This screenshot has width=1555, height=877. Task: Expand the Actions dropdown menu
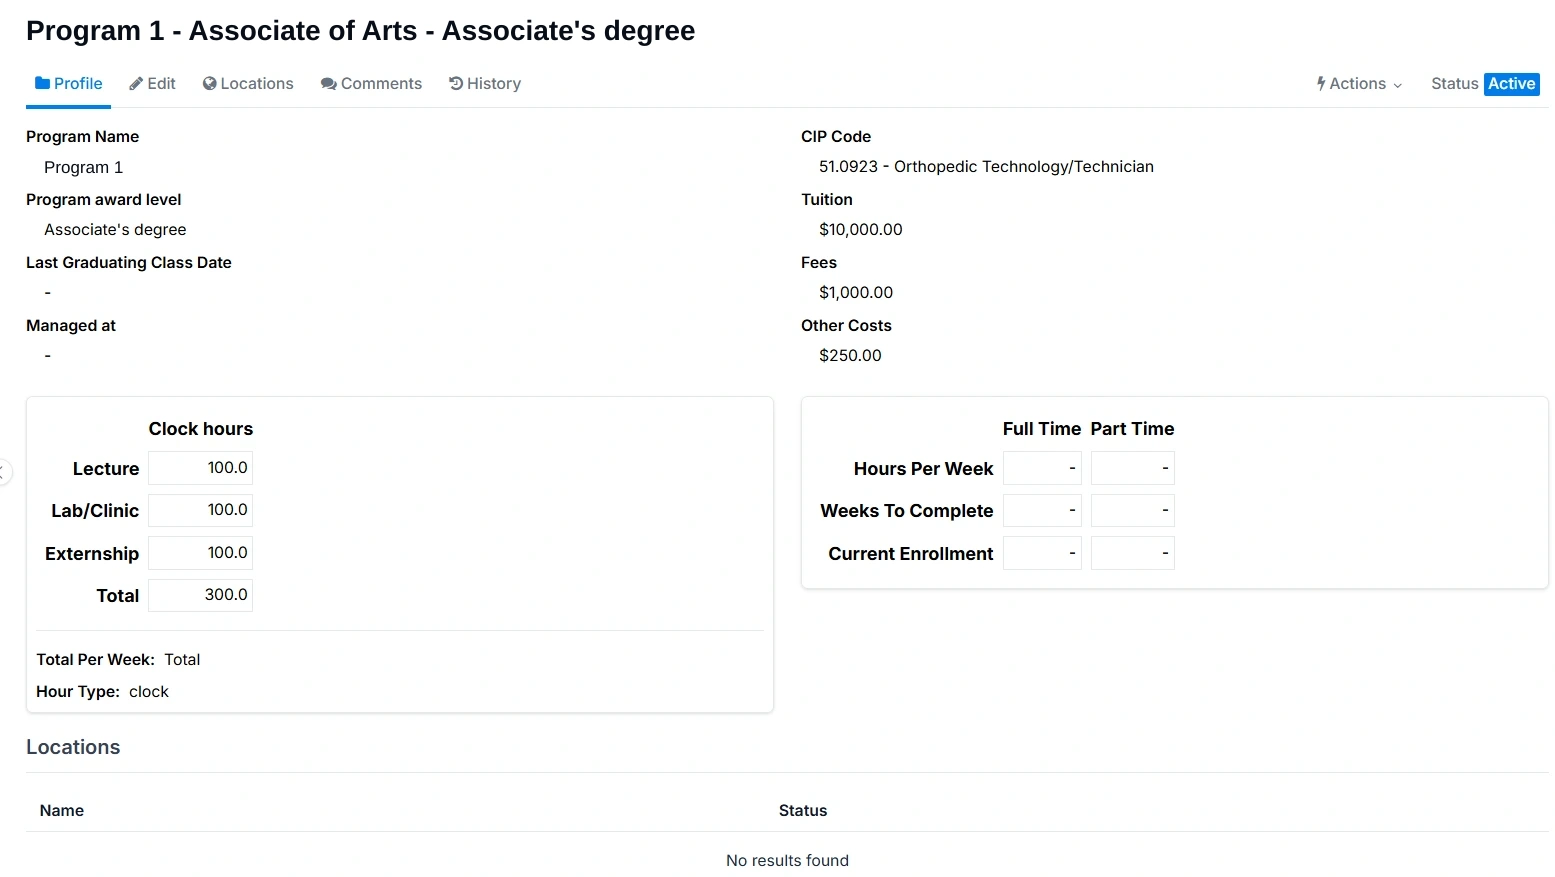click(1360, 84)
